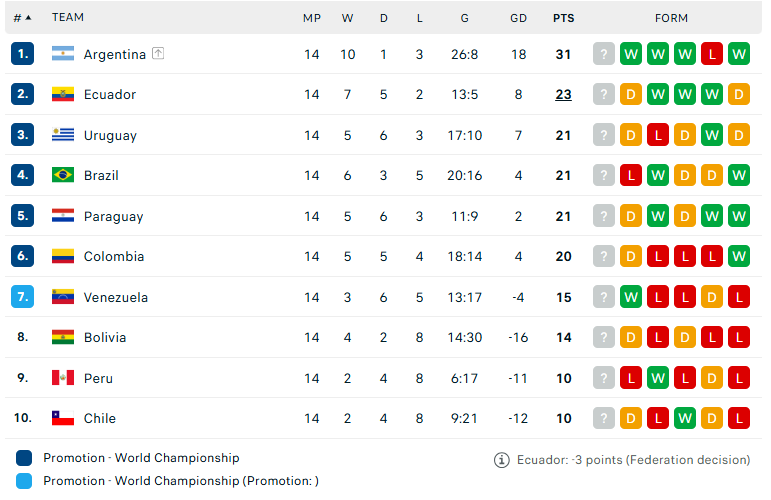Open the Uruguay team link

(x=110, y=135)
